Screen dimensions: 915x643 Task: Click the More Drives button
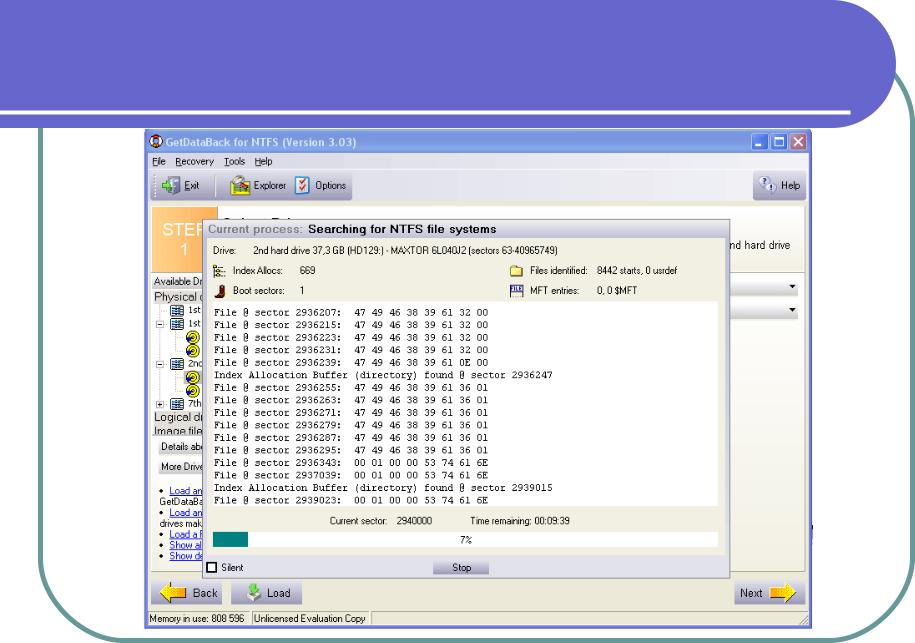pyautogui.click(x=181, y=467)
